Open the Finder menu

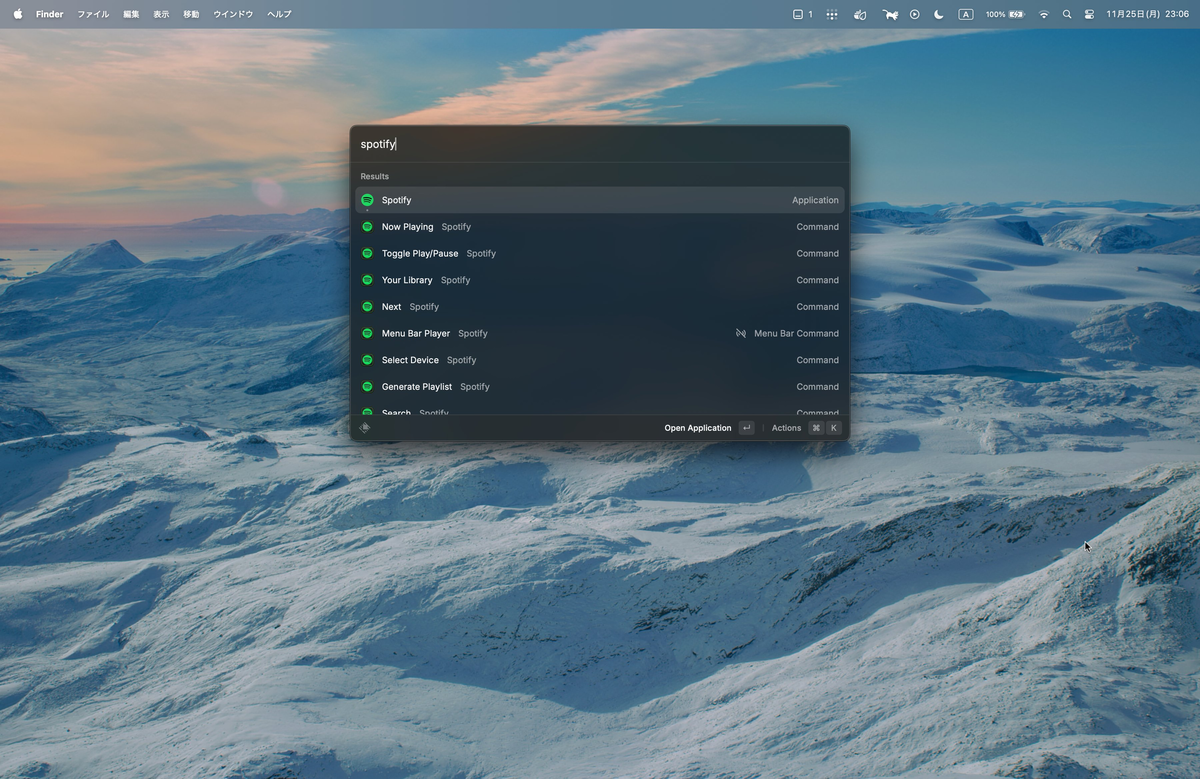[x=49, y=14]
